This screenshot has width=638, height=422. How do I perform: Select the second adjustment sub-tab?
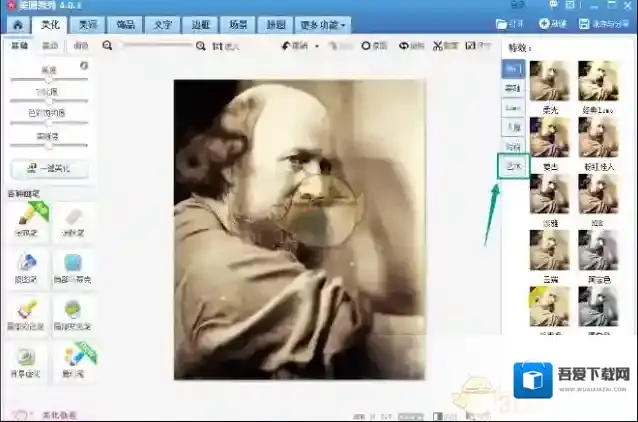pyautogui.click(x=50, y=46)
